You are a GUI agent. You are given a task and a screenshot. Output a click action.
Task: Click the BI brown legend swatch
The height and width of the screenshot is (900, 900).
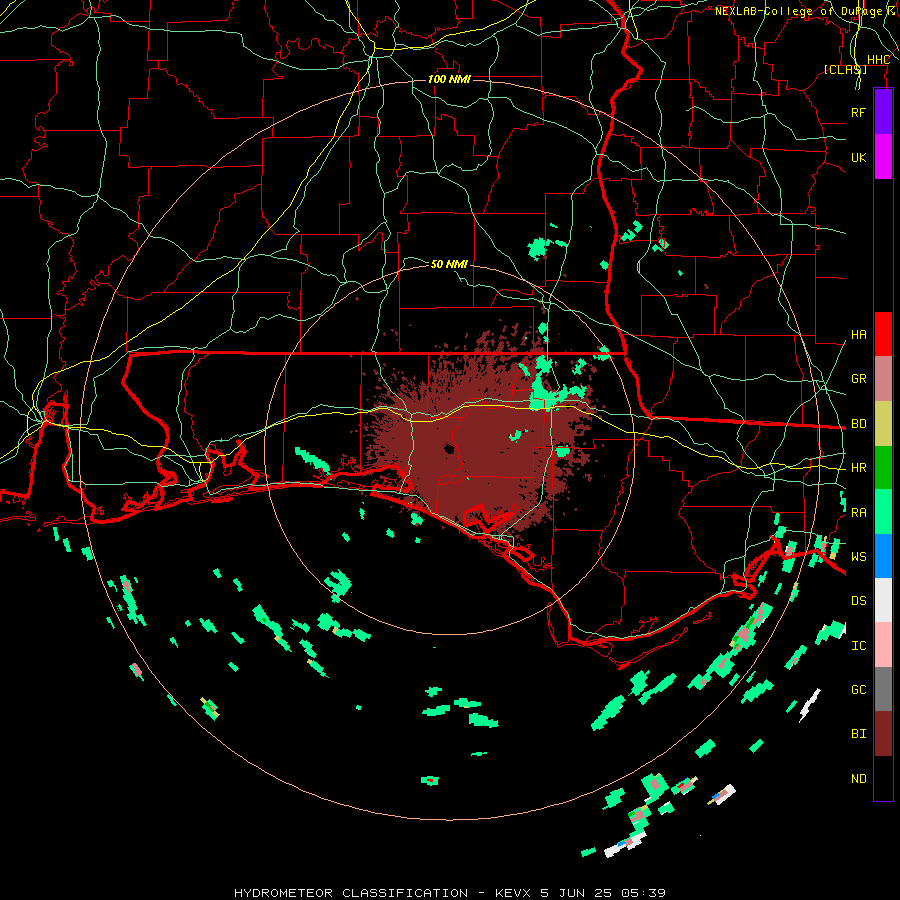coord(883,734)
